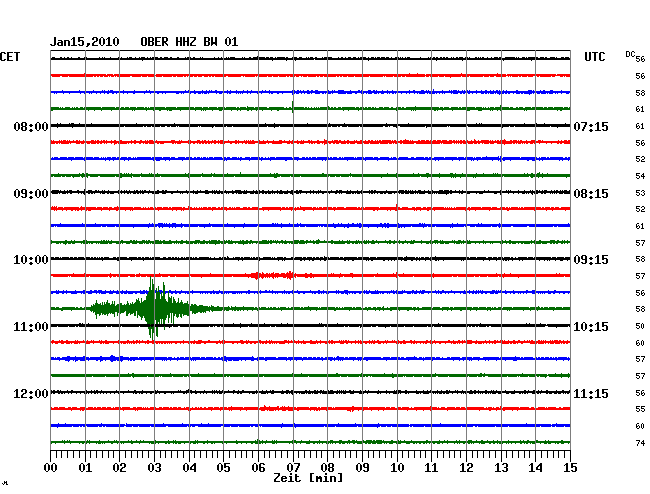Select the 10:00 CET time label
The image size is (650, 494).
[x=31, y=260]
